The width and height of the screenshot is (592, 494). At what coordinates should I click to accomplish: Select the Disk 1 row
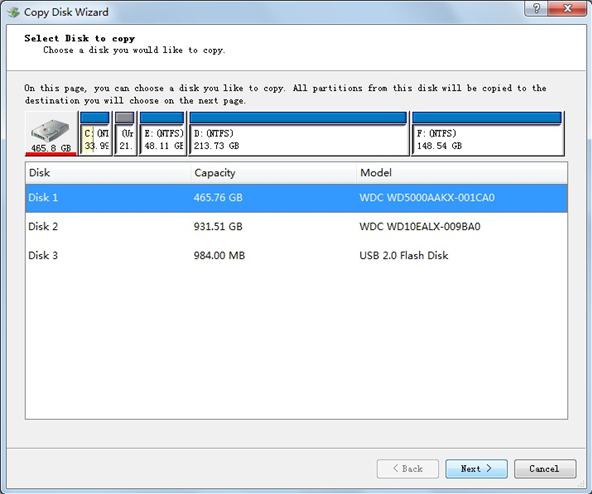point(296,198)
